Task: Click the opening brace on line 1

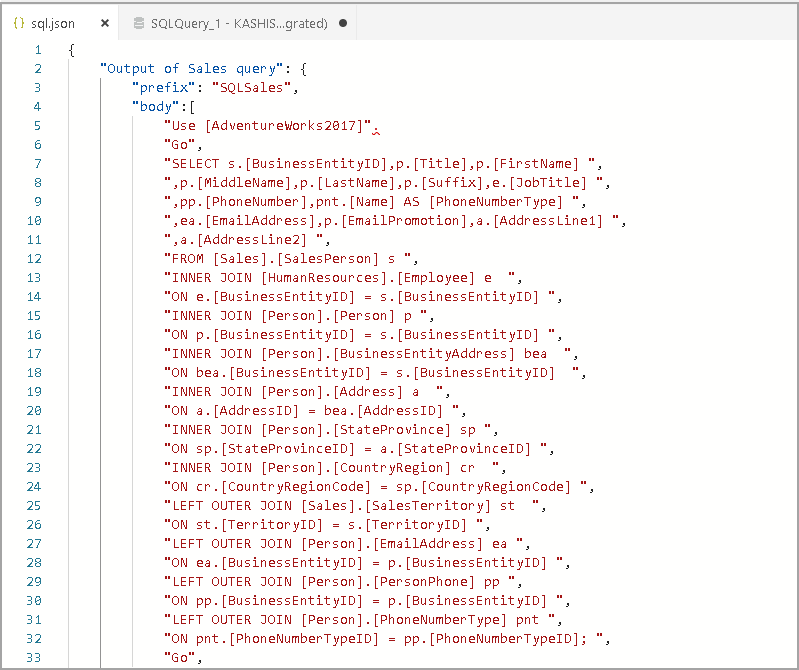Action: point(71,50)
